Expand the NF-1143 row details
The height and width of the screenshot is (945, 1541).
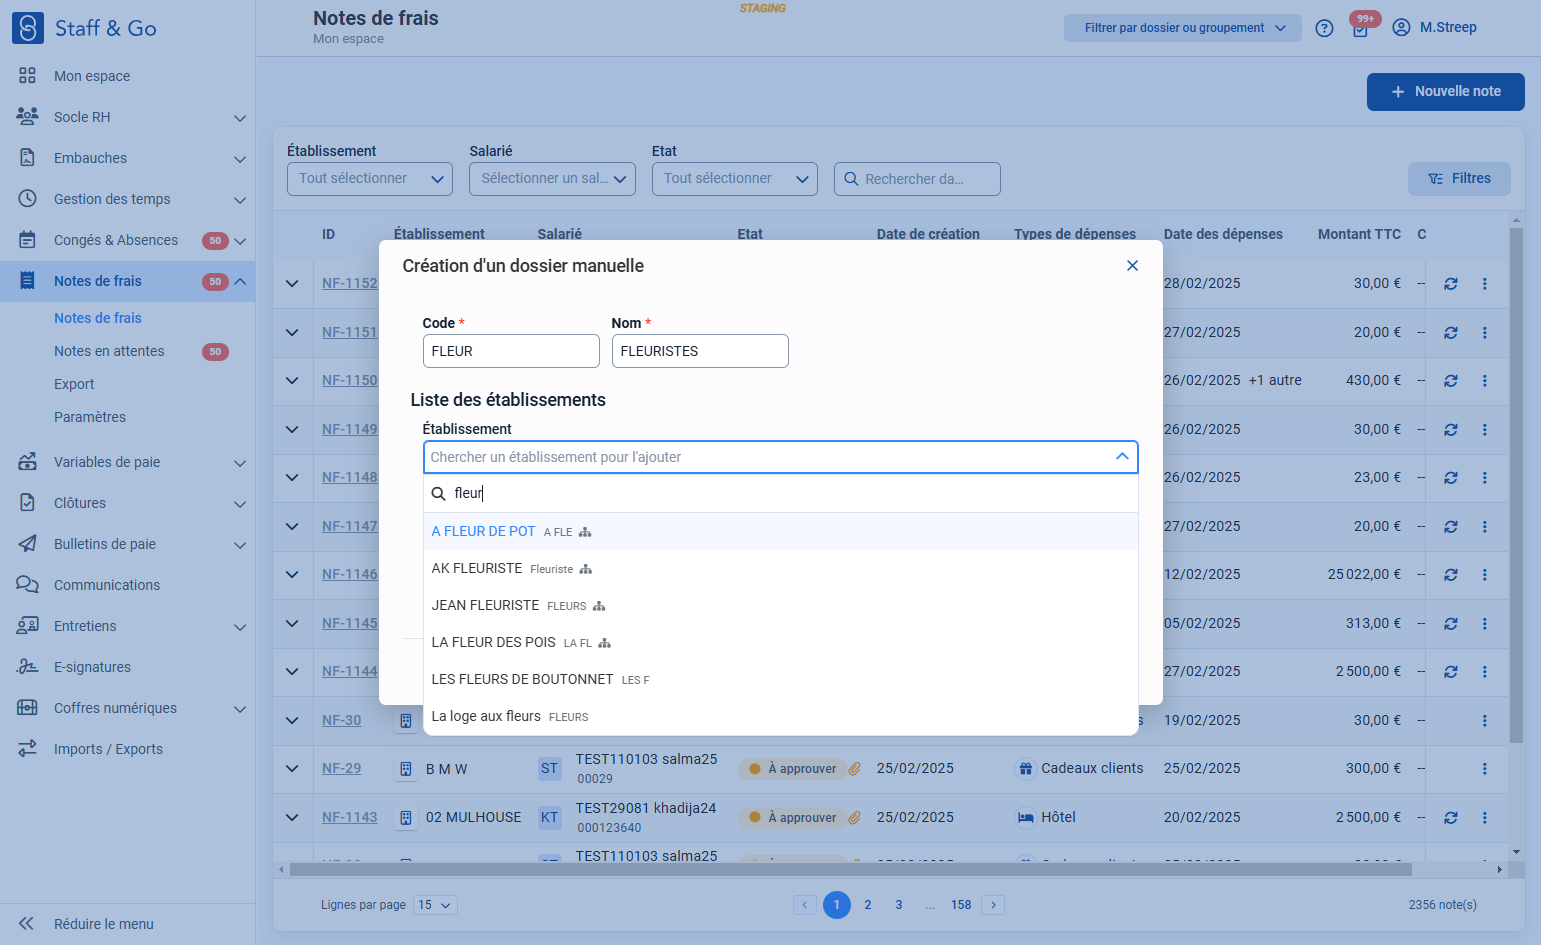click(x=292, y=818)
